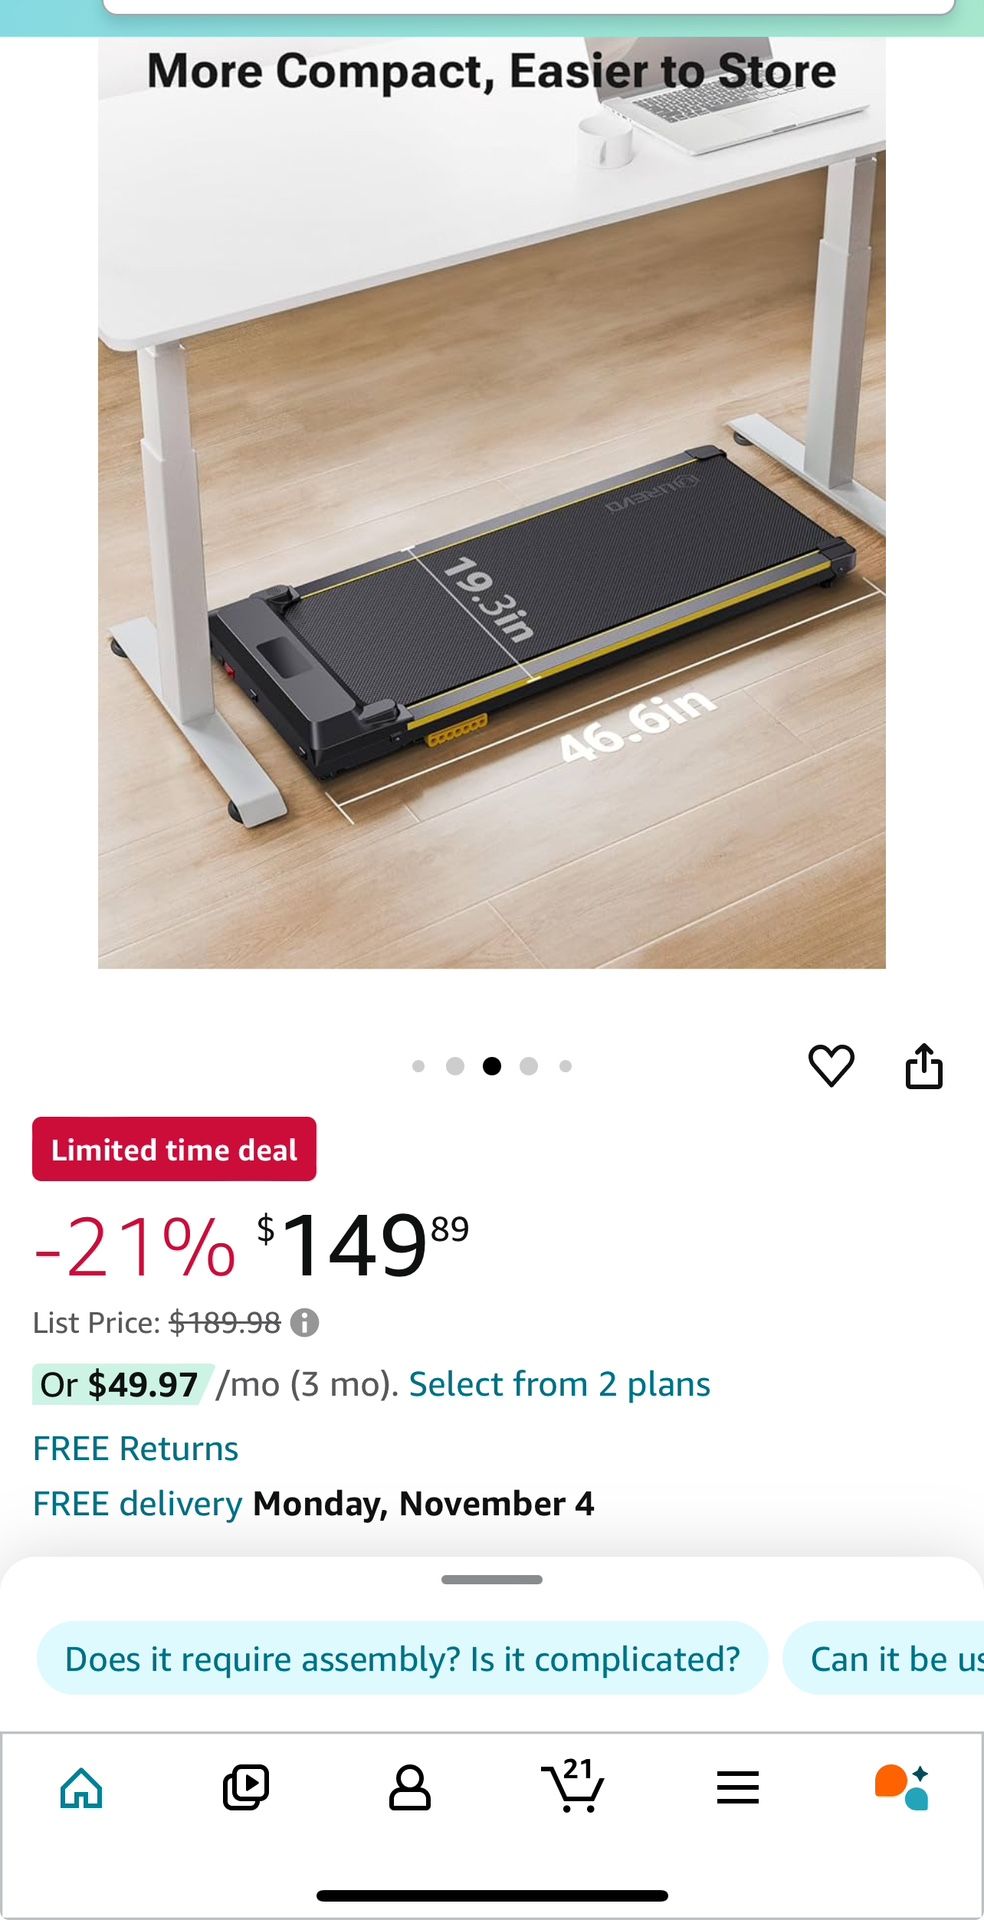984x1920 pixels.
Task: Open the account profile icon
Action: tap(410, 1787)
